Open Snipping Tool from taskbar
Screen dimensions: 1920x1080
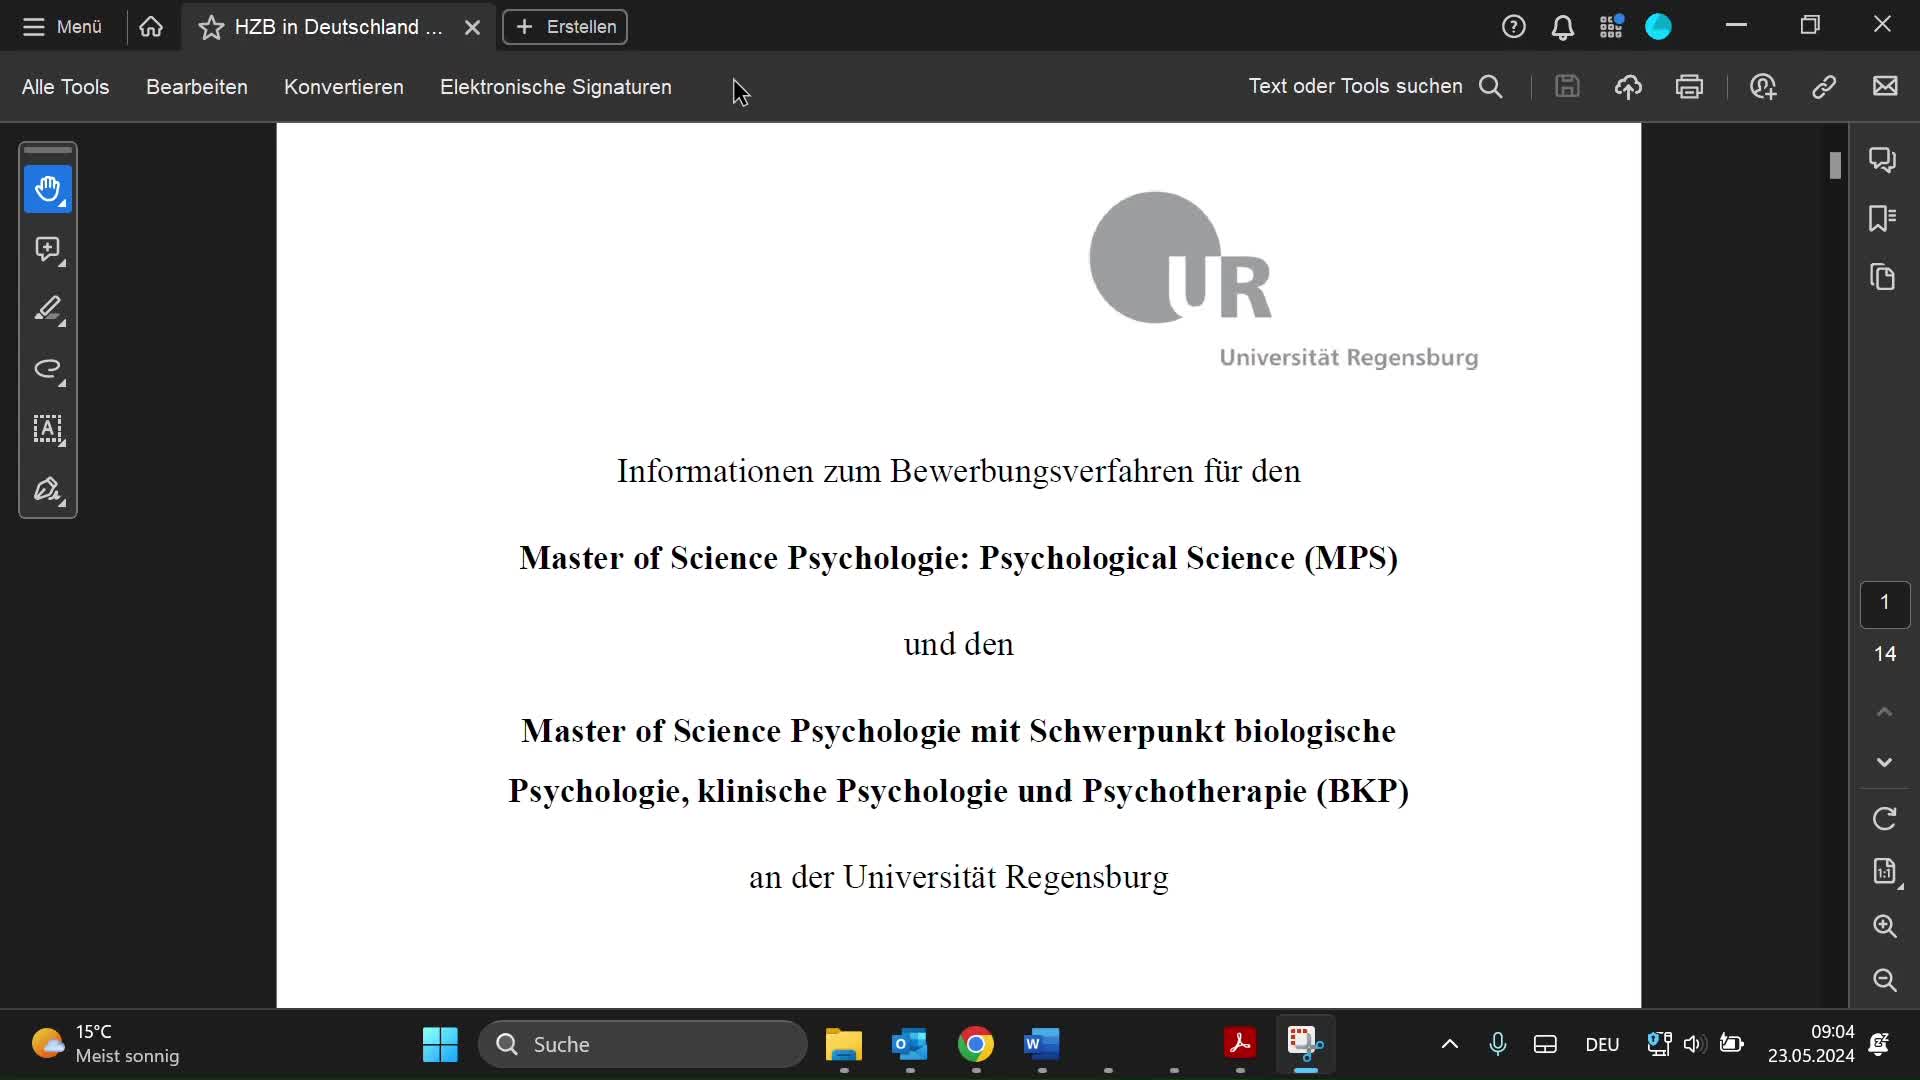(x=1306, y=1044)
